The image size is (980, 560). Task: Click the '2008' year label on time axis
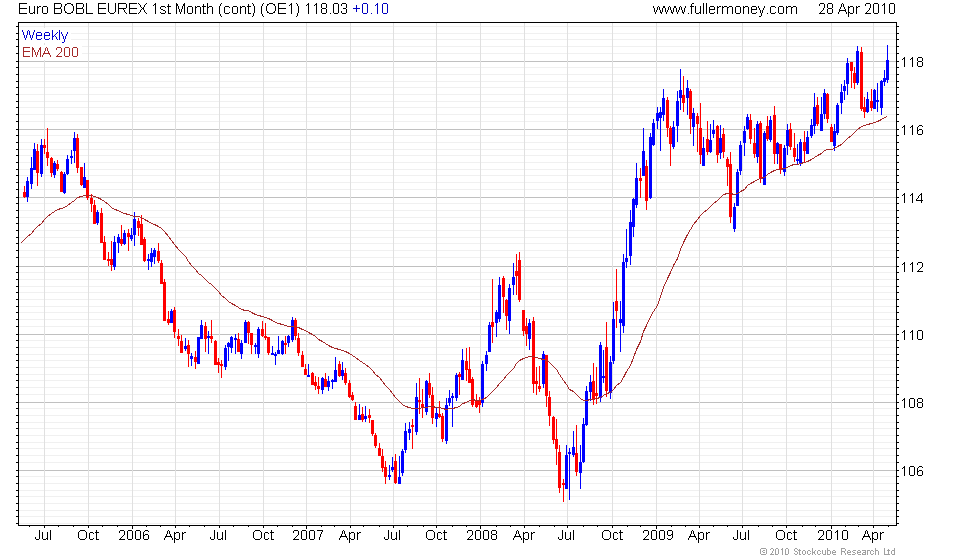pyautogui.click(x=482, y=535)
